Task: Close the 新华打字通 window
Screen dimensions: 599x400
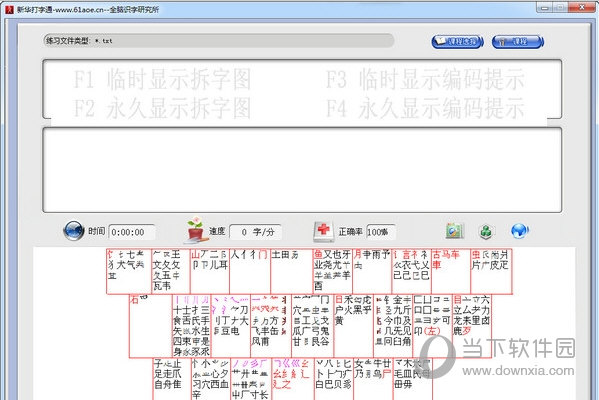Action: click(x=581, y=7)
